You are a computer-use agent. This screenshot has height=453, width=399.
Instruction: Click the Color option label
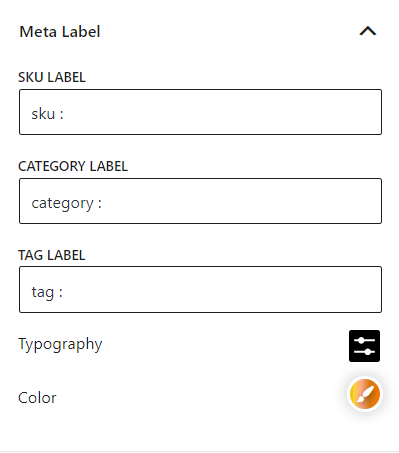tap(37, 398)
